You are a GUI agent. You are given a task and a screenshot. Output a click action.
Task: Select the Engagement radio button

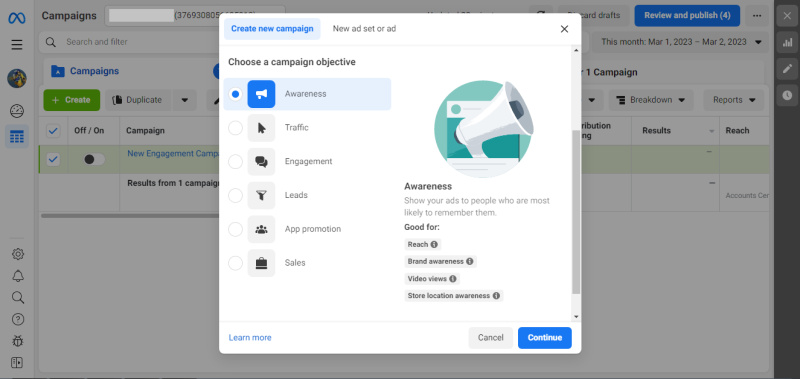[235, 162]
